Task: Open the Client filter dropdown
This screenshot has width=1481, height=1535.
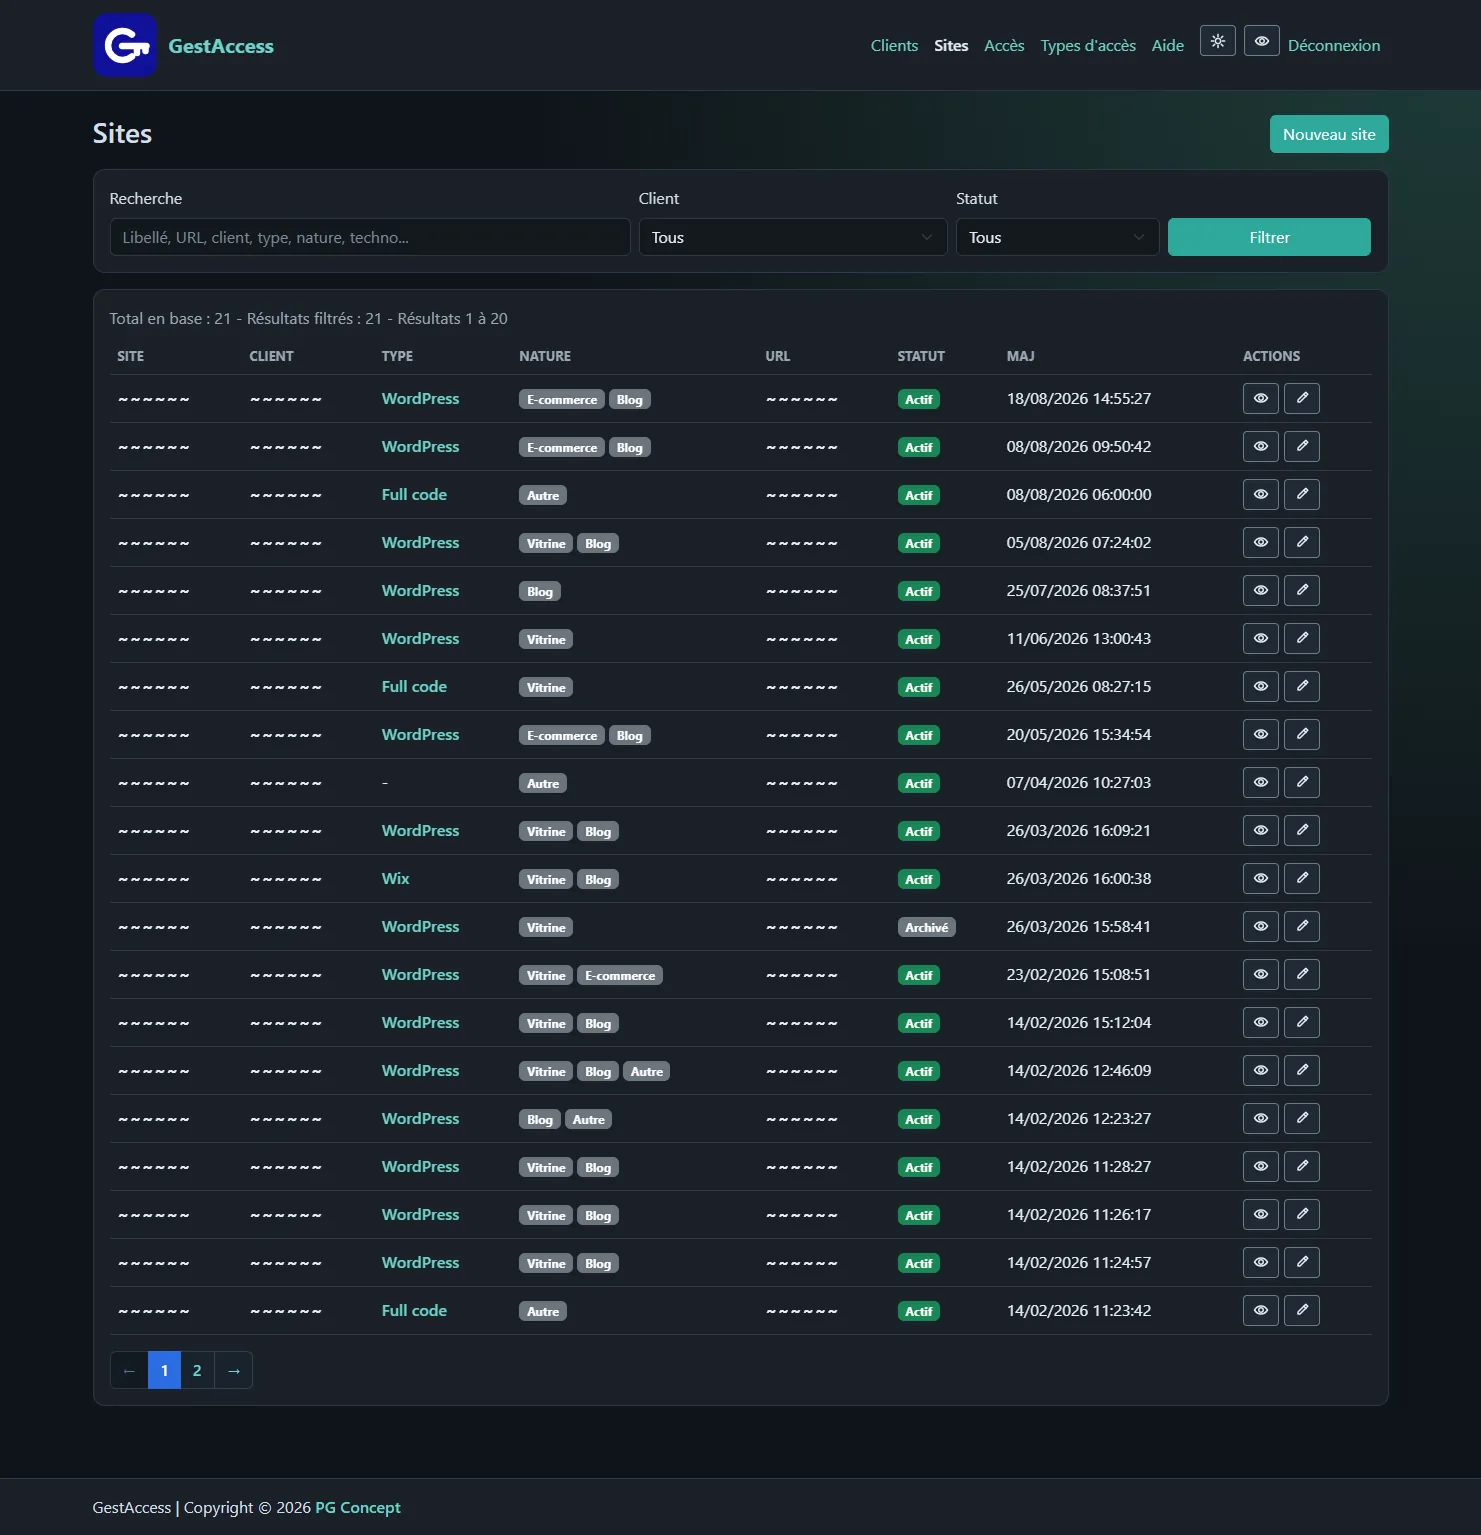Action: 792,237
